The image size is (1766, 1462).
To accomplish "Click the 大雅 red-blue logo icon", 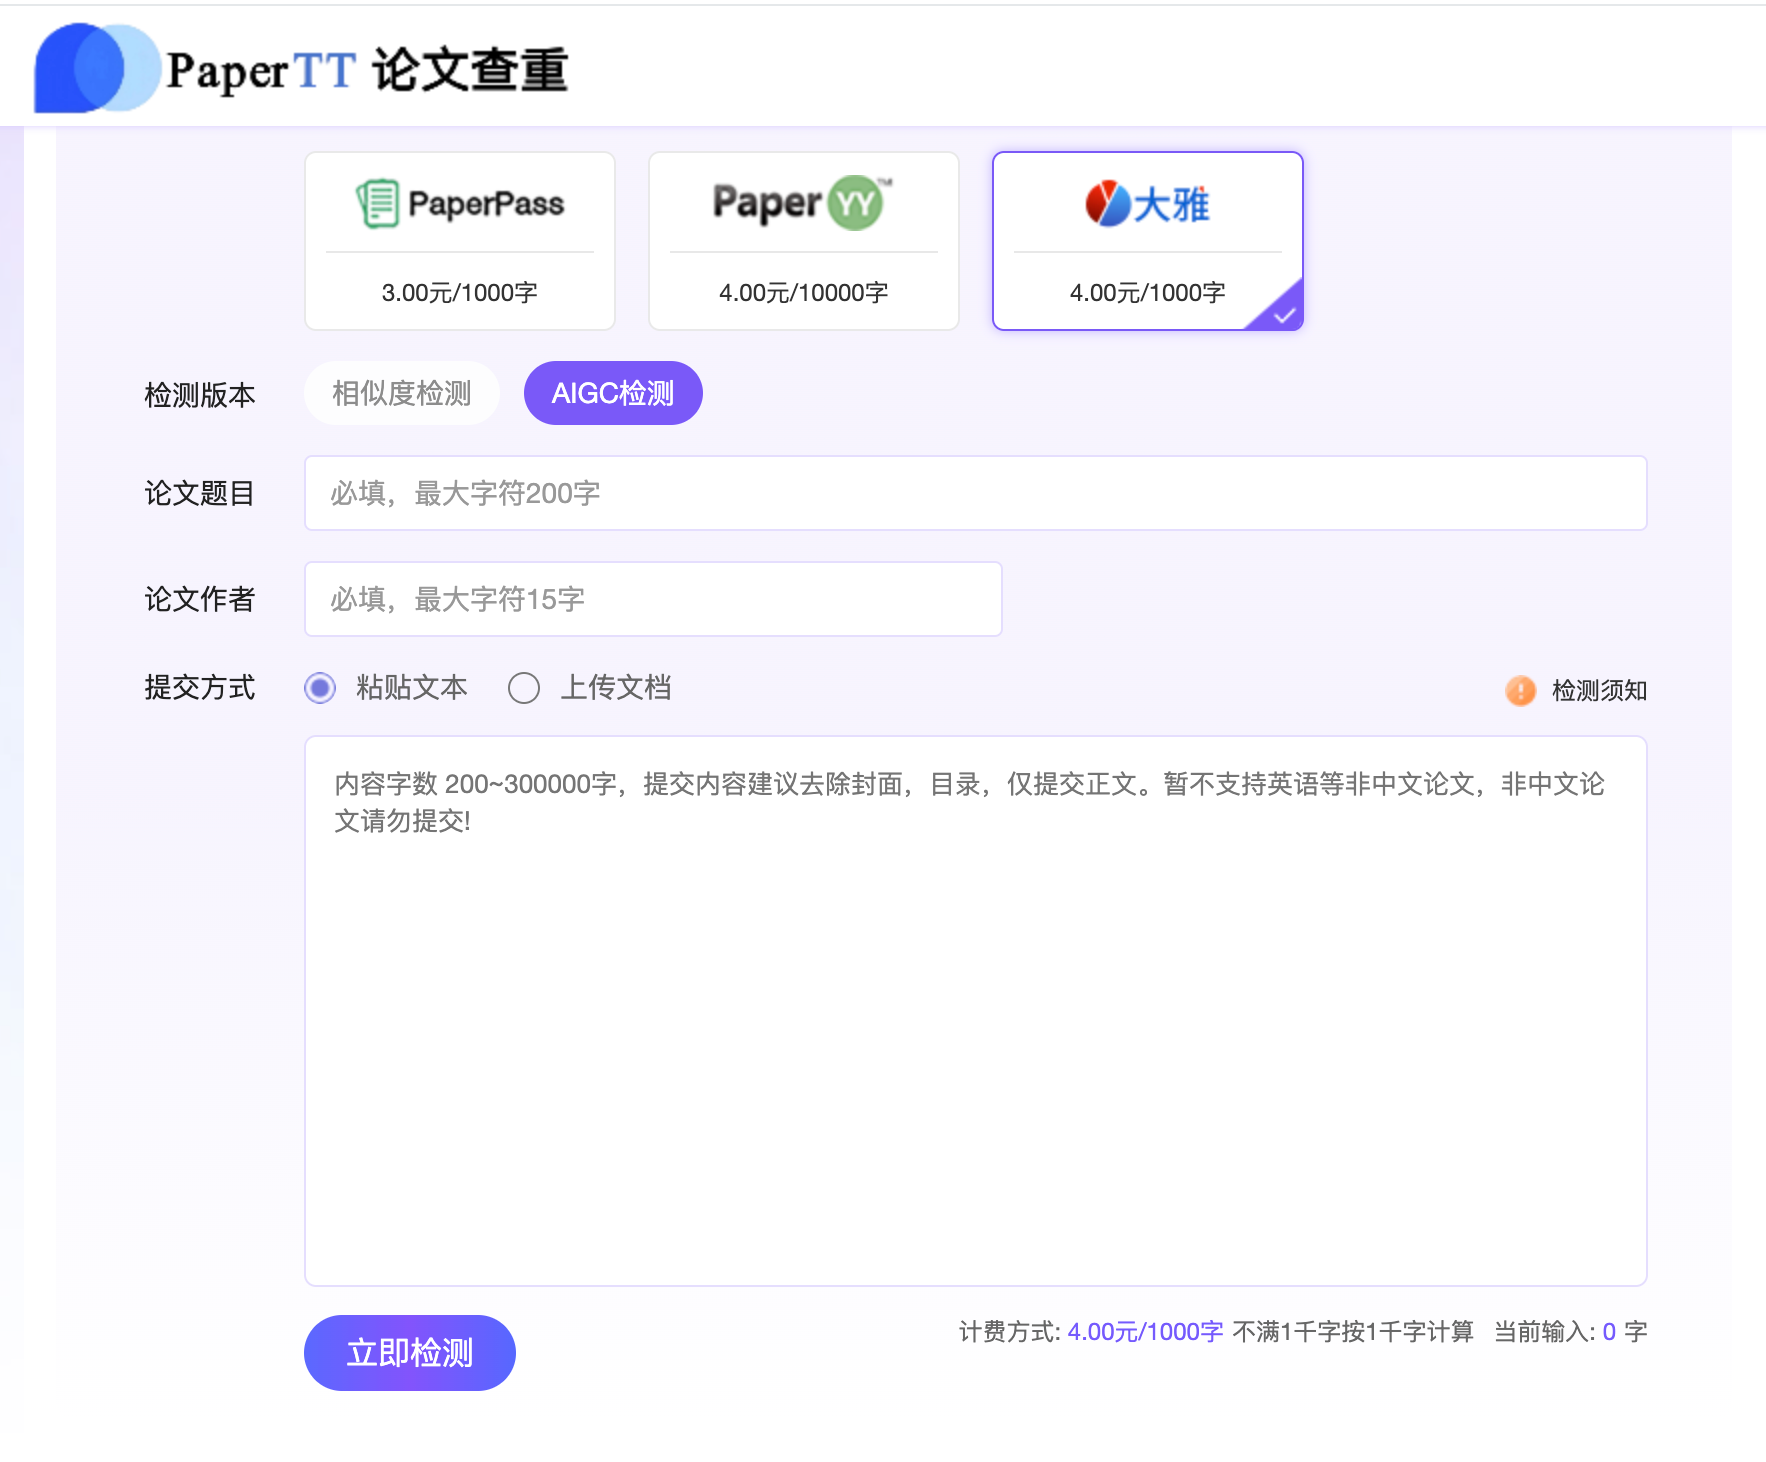I will click(x=1108, y=203).
